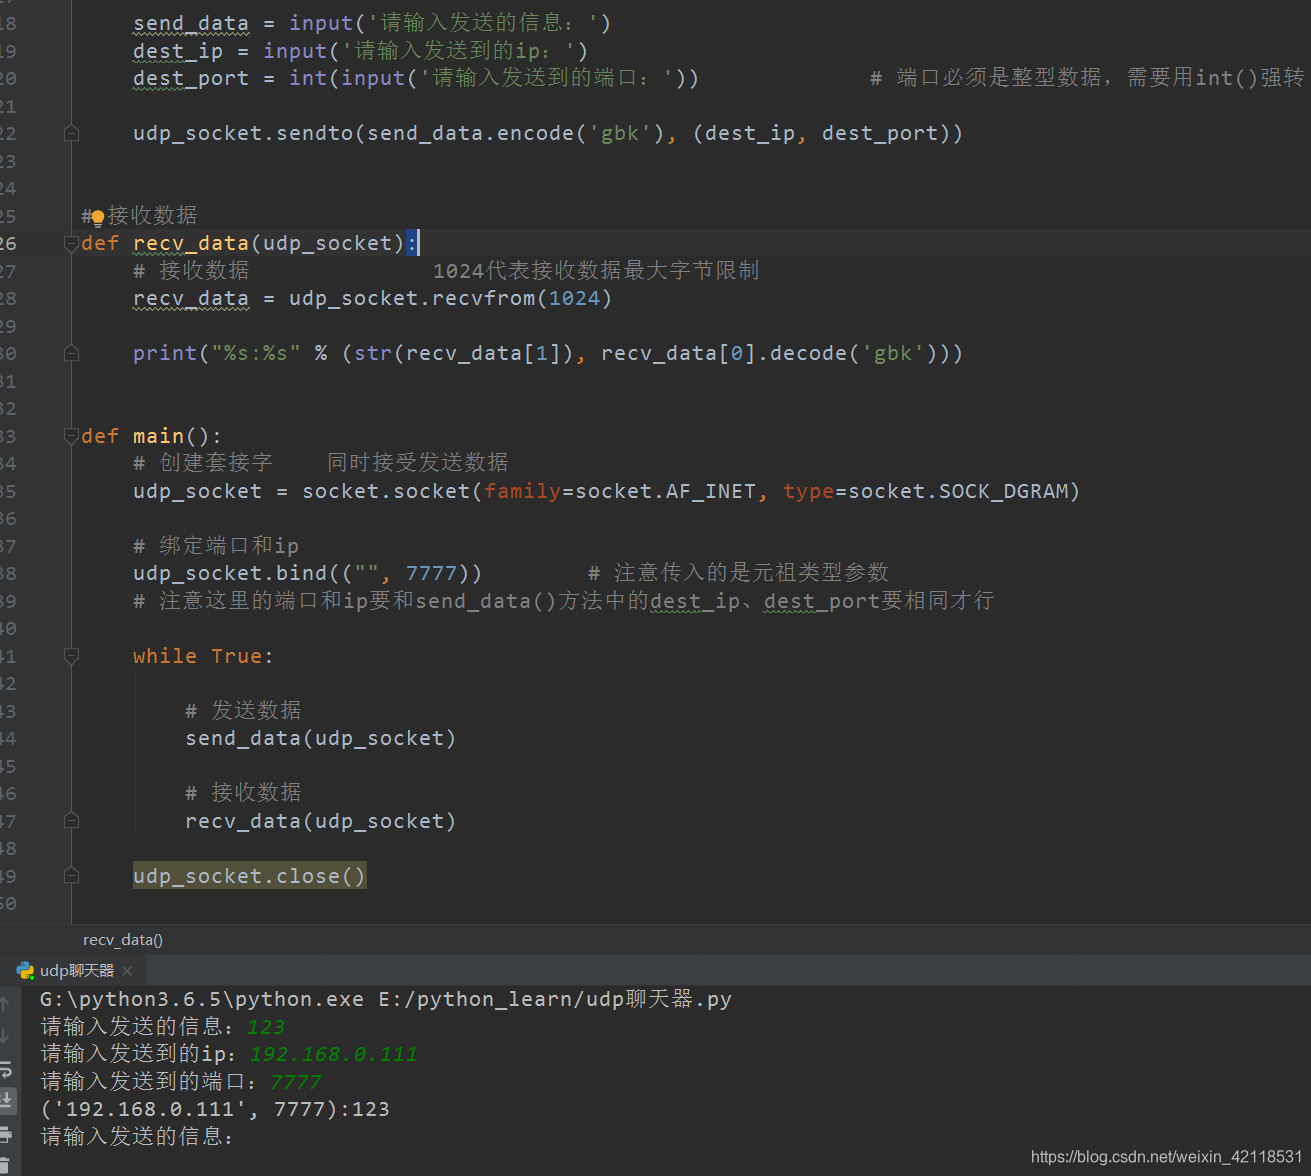Close the udp聊天器 run tab
Screen dimensions: 1311x1176
pos(127,971)
